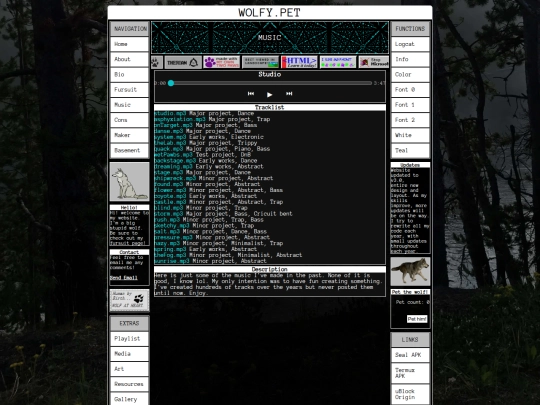Select theLab.mp3 track
Screen dimensions: 540x405
pos(170,143)
